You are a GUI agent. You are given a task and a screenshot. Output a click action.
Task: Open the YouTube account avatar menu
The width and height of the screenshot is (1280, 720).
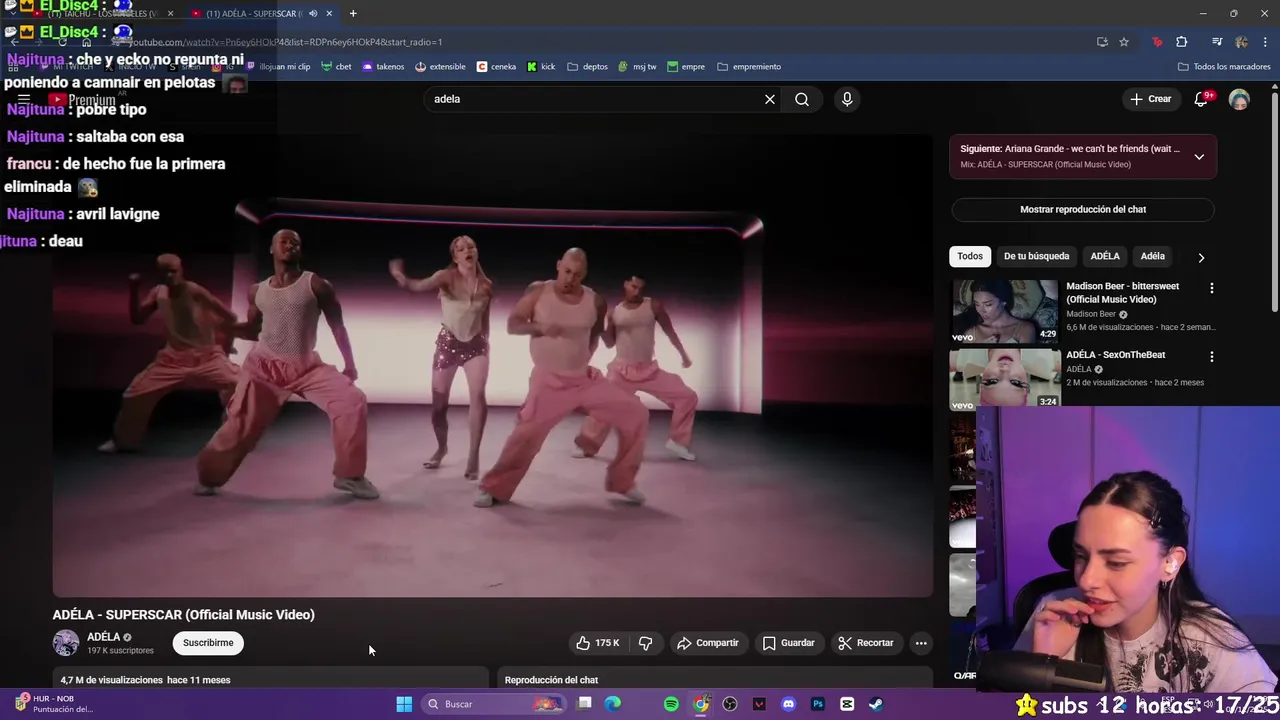[x=1239, y=99]
